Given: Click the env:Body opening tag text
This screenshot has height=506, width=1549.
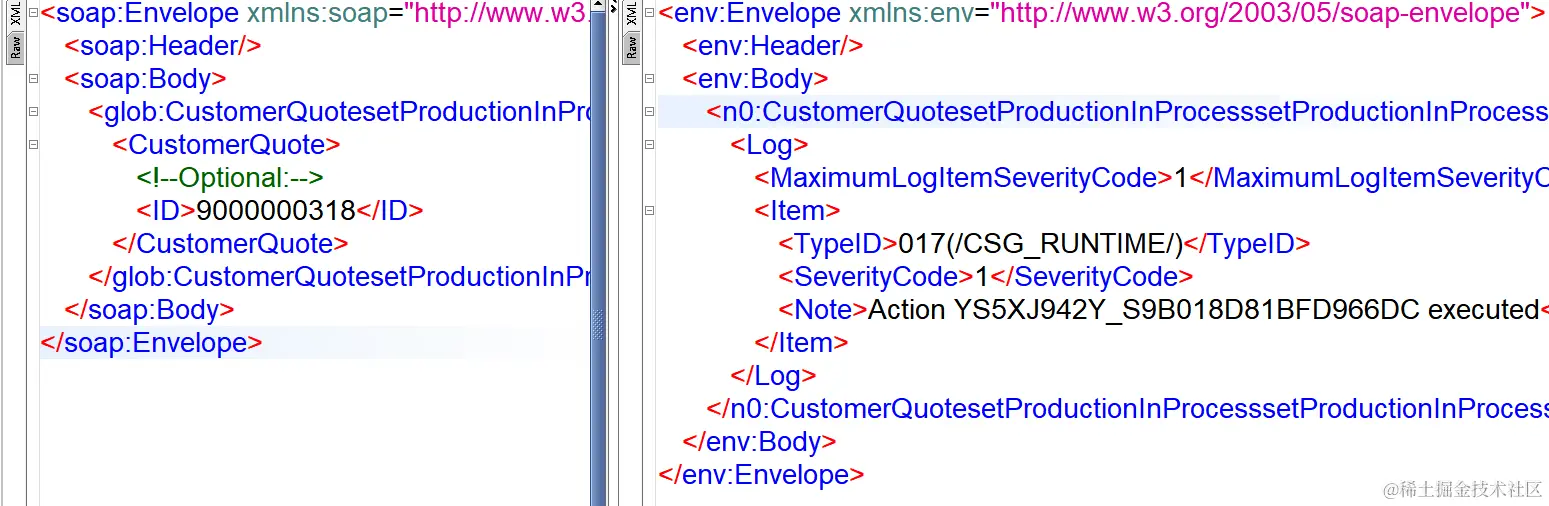Looking at the screenshot, I should pos(755,79).
